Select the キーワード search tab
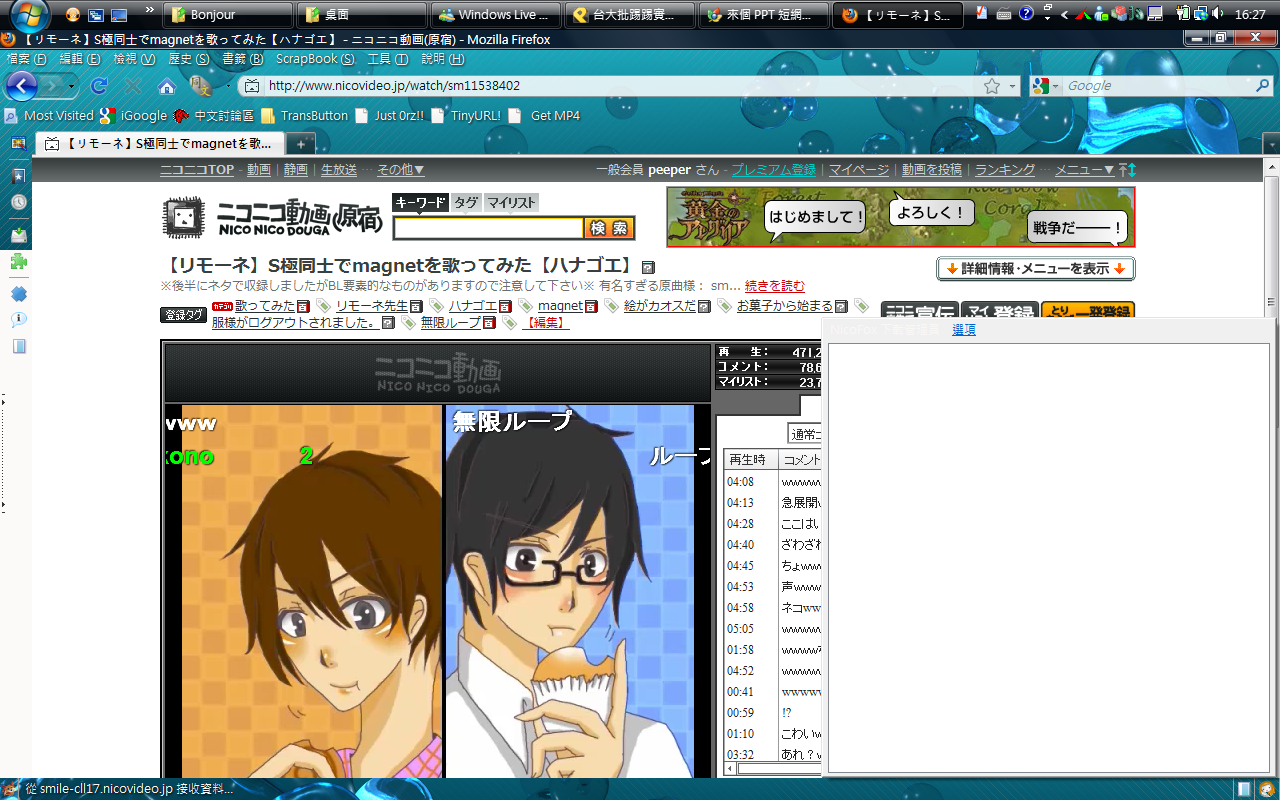This screenshot has width=1280, height=800. (x=420, y=202)
